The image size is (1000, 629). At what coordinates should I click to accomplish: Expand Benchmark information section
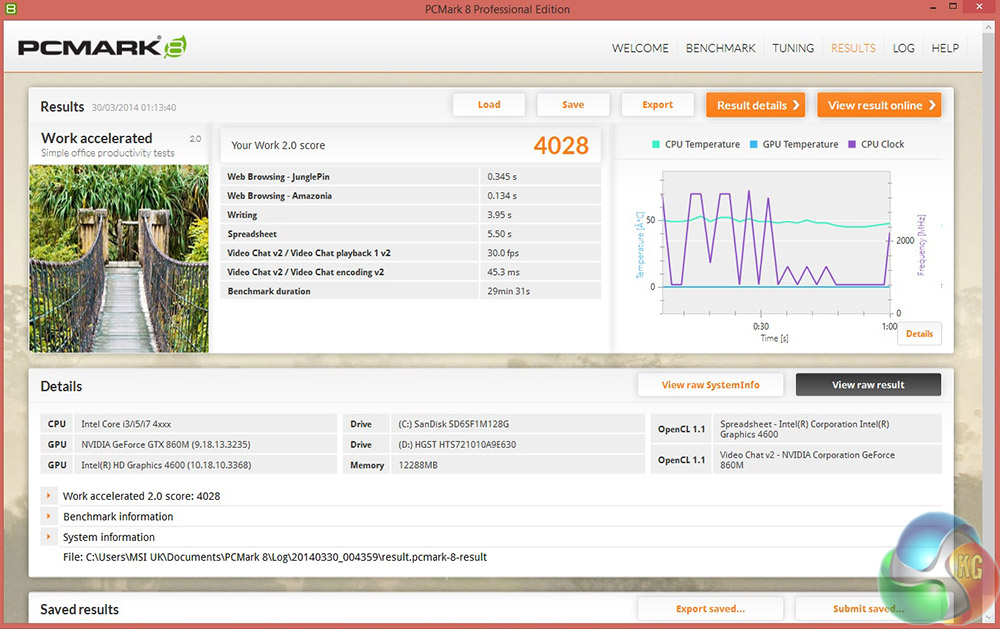coord(48,516)
